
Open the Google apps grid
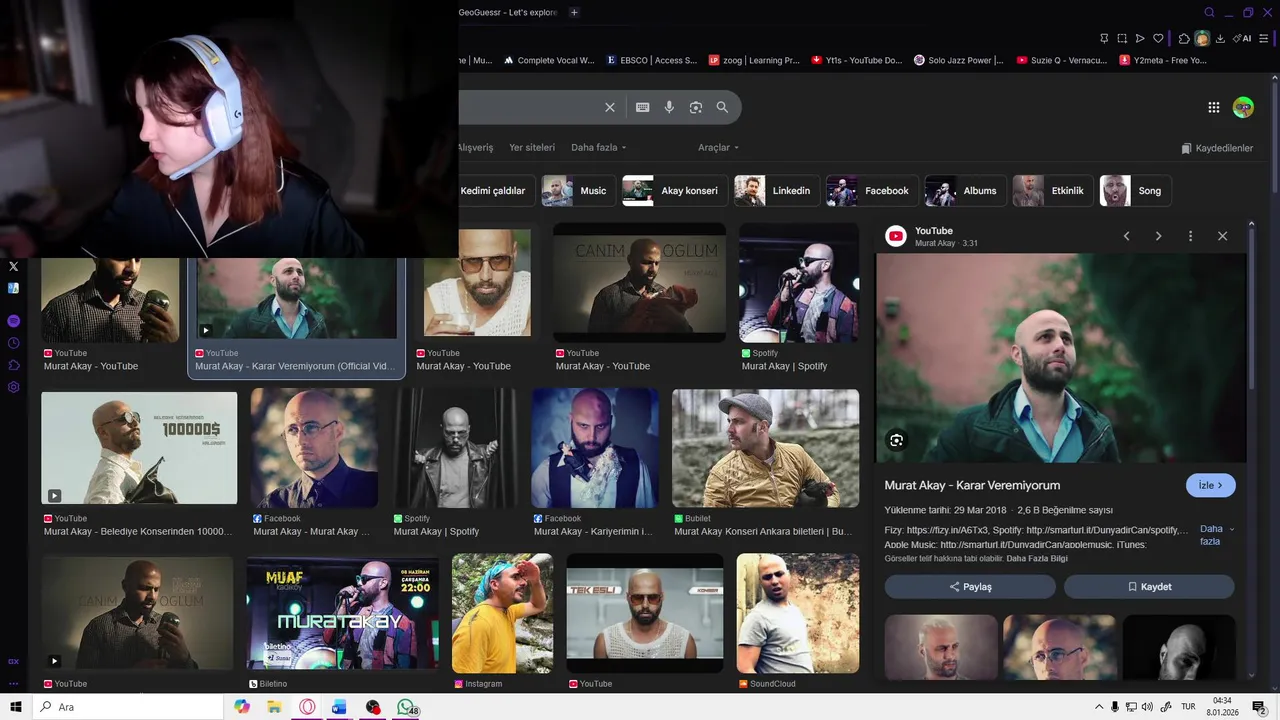click(1214, 107)
